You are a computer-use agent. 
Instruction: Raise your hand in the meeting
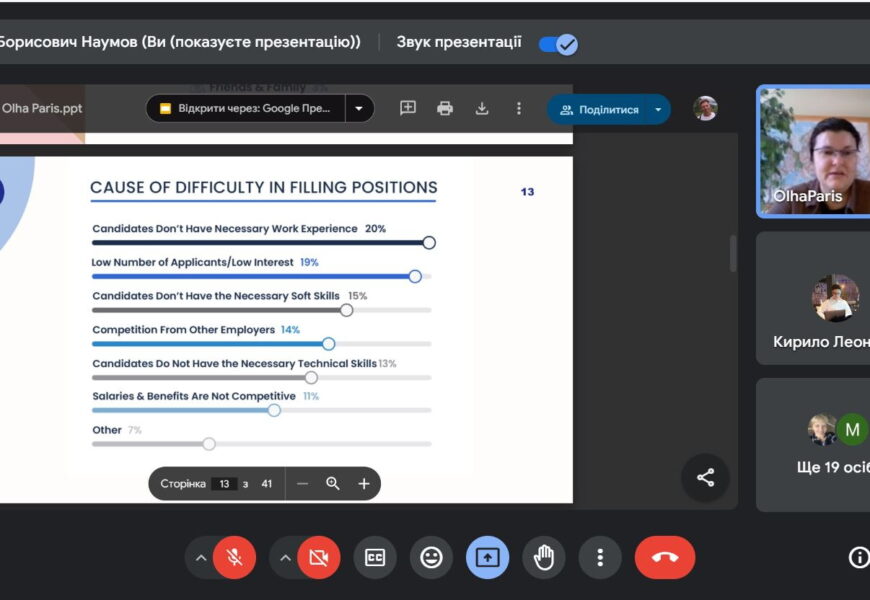pos(543,558)
